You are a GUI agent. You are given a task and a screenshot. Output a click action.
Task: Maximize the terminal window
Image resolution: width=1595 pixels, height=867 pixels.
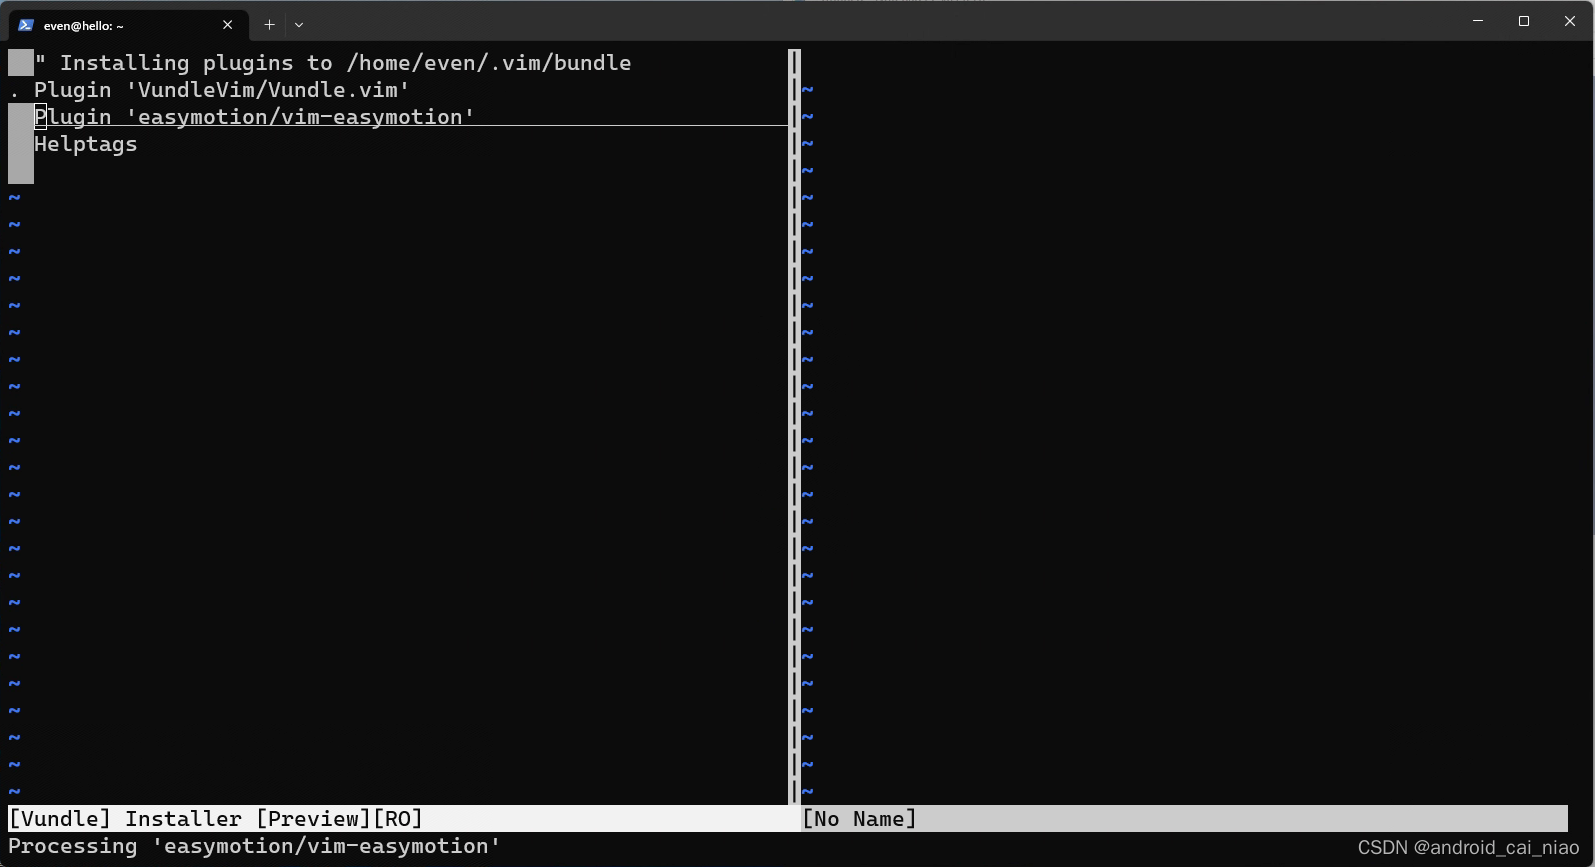[1524, 21]
